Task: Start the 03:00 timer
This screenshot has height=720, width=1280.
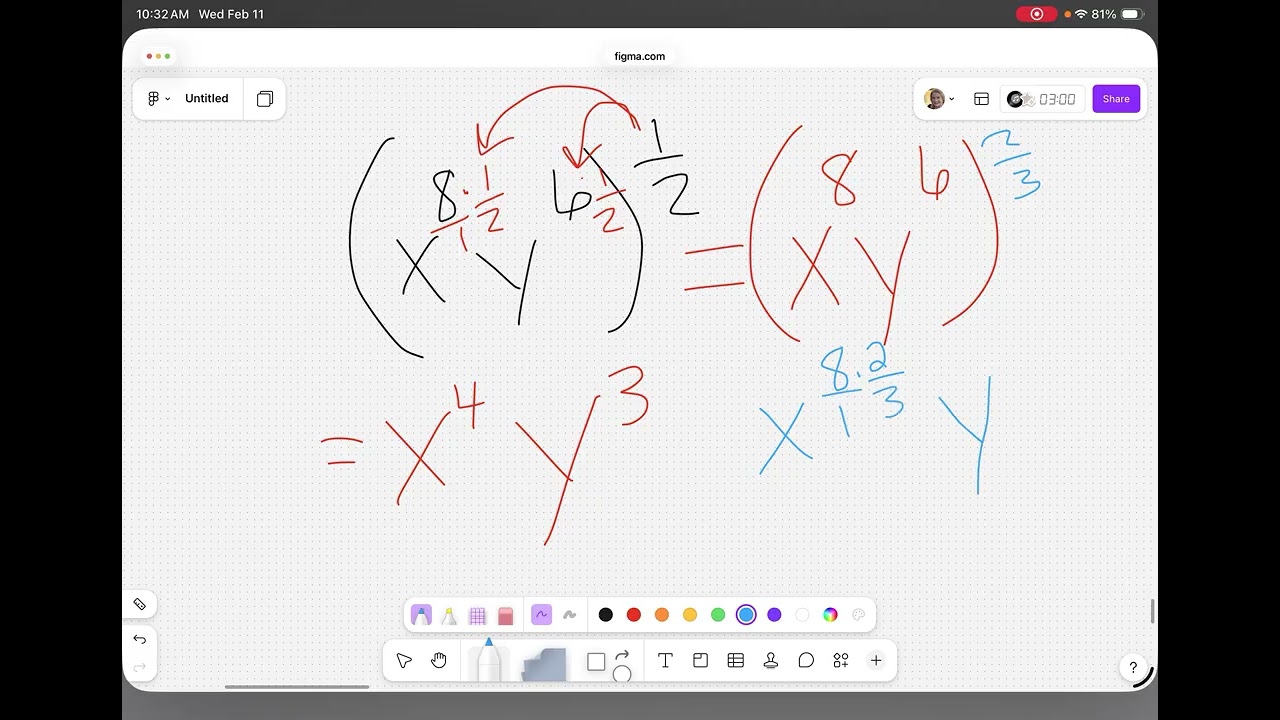Action: coord(1057,99)
